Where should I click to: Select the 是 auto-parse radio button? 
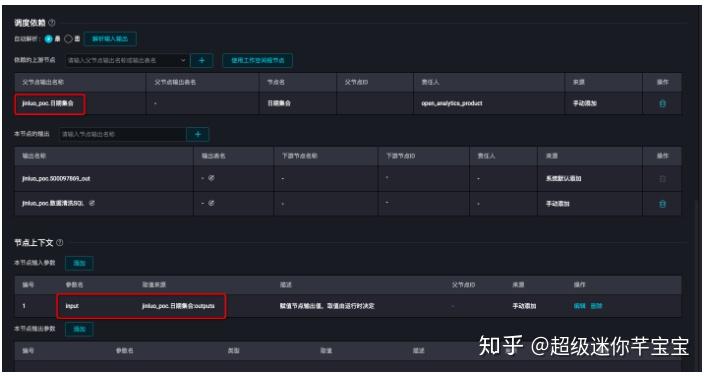(x=48, y=39)
